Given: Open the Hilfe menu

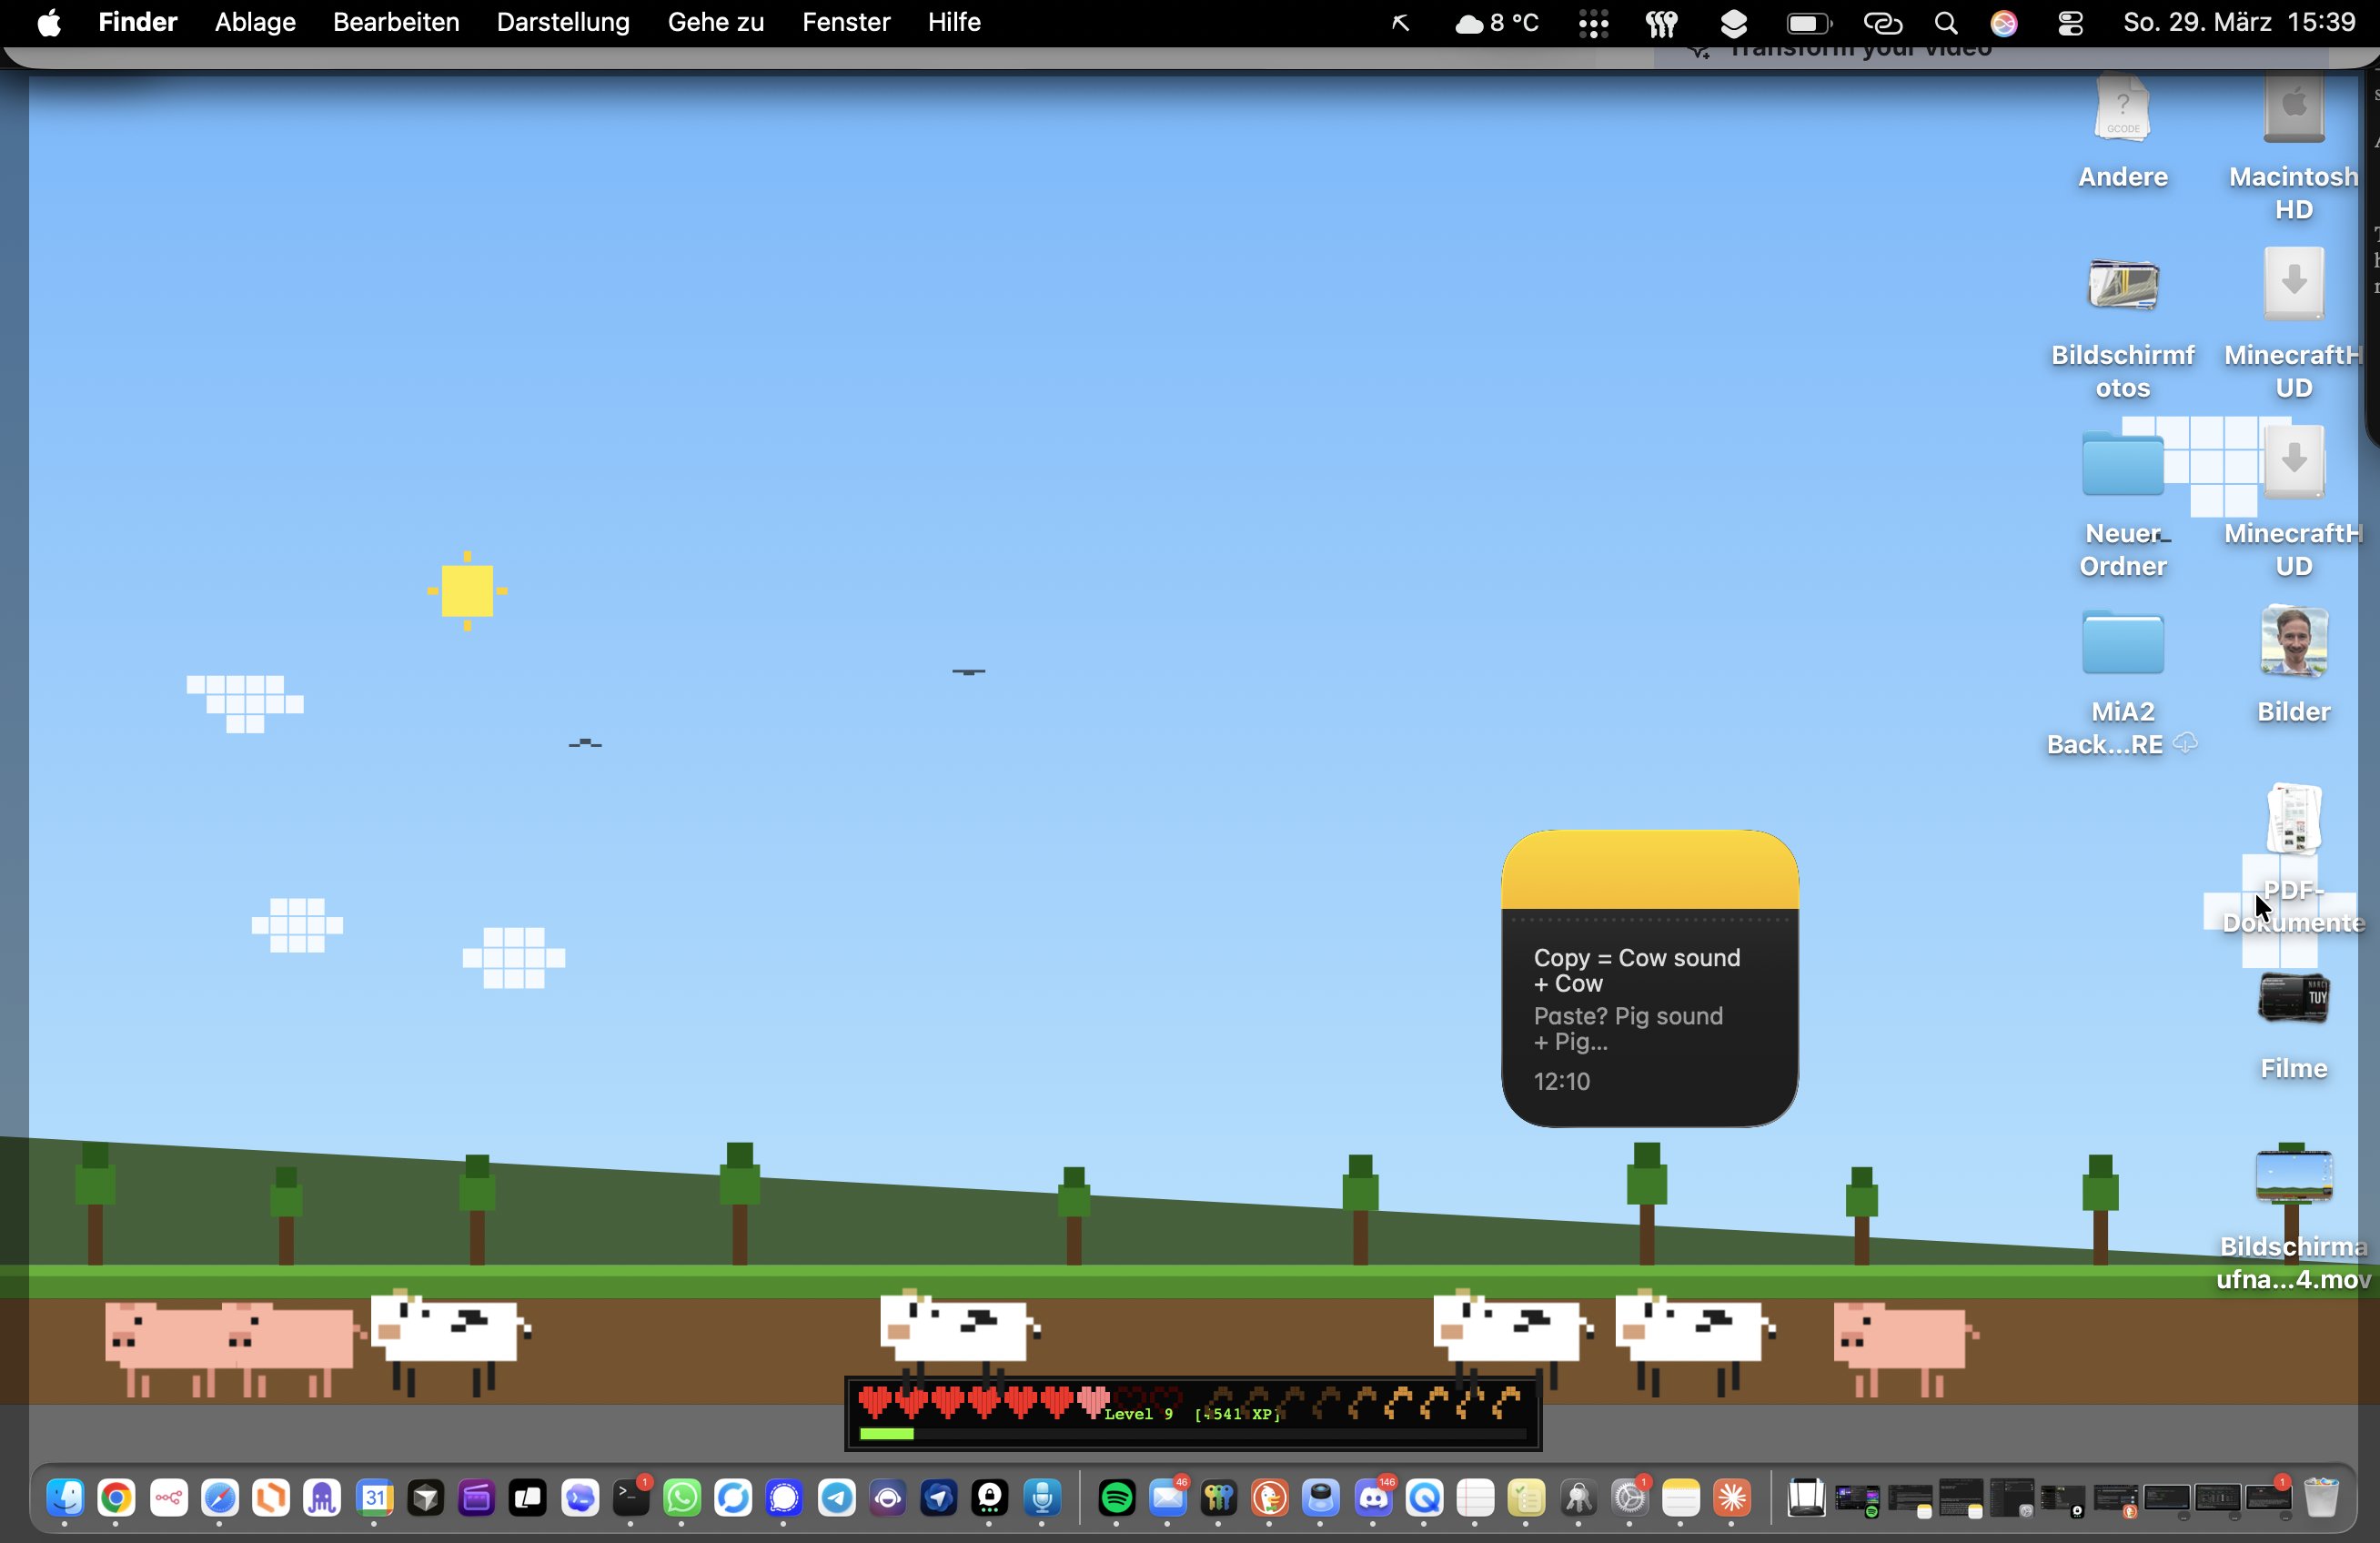Looking at the screenshot, I should (x=954, y=23).
